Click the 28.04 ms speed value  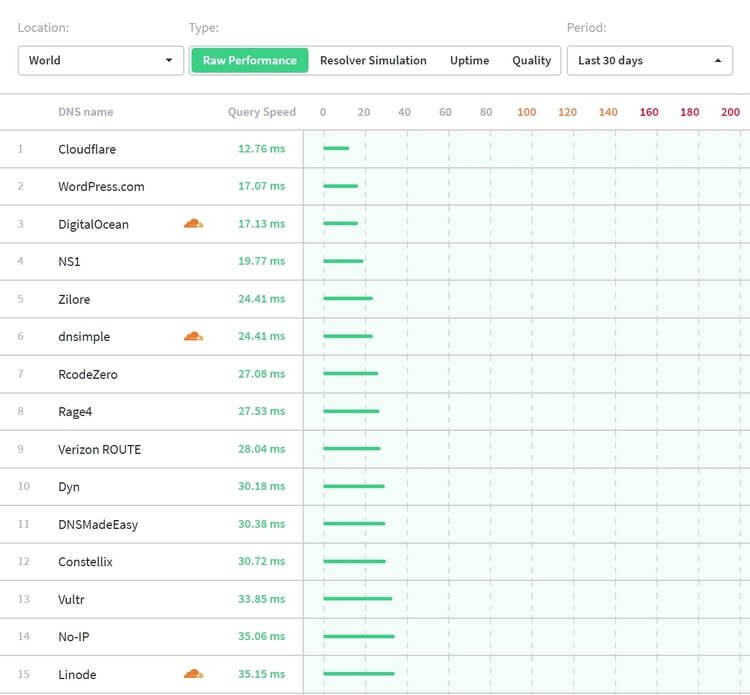coord(262,449)
